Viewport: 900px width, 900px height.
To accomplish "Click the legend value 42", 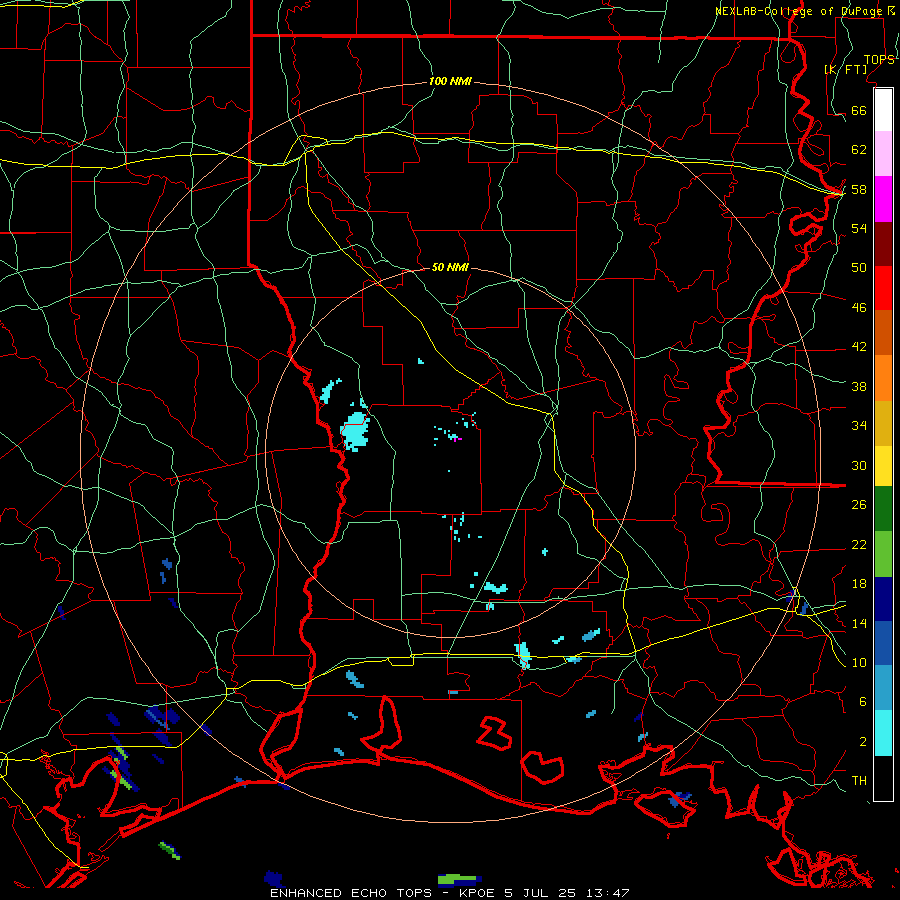I will 859,346.
